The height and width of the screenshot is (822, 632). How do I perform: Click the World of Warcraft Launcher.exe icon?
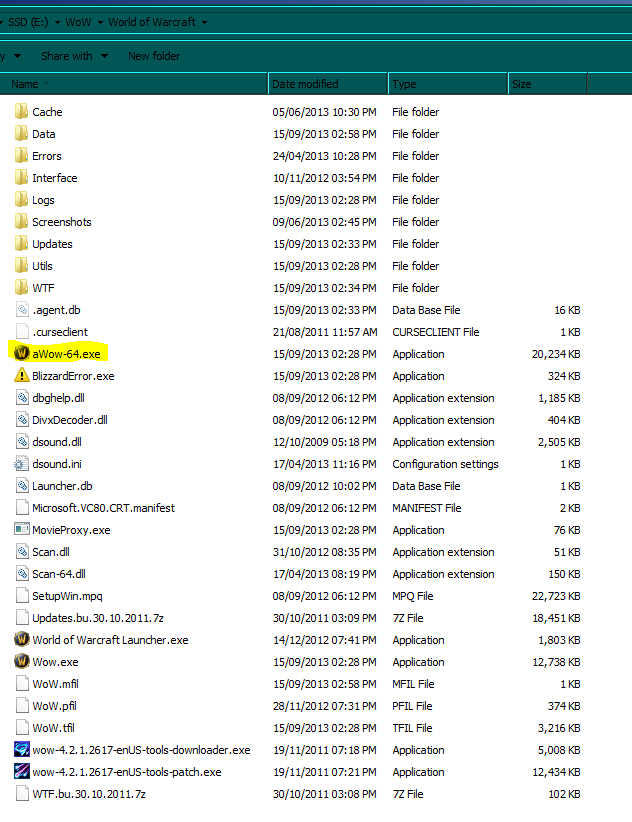[x=21, y=640]
